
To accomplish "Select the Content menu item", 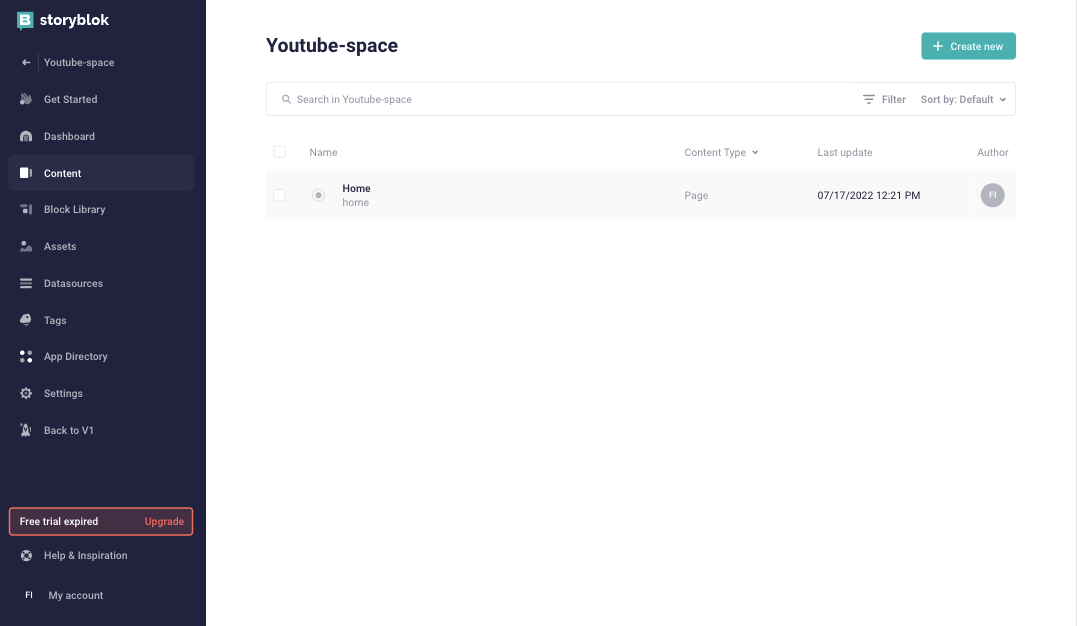I will click(x=101, y=173).
